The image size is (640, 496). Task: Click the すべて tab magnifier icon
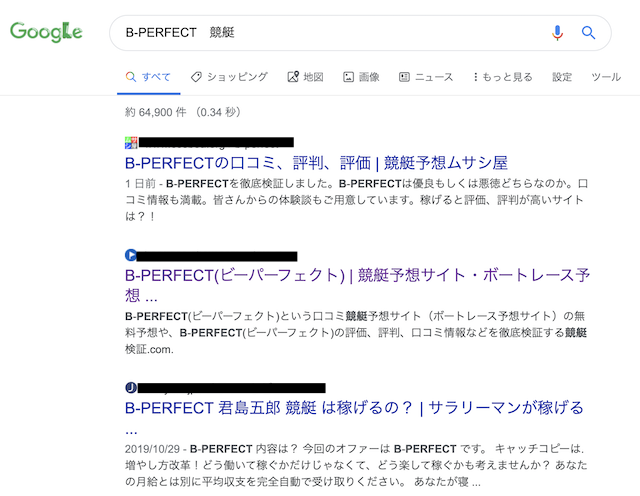click(131, 77)
